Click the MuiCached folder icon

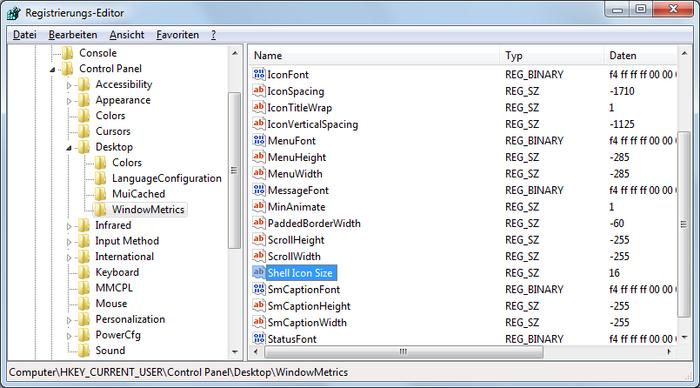pyautogui.click(x=100, y=194)
